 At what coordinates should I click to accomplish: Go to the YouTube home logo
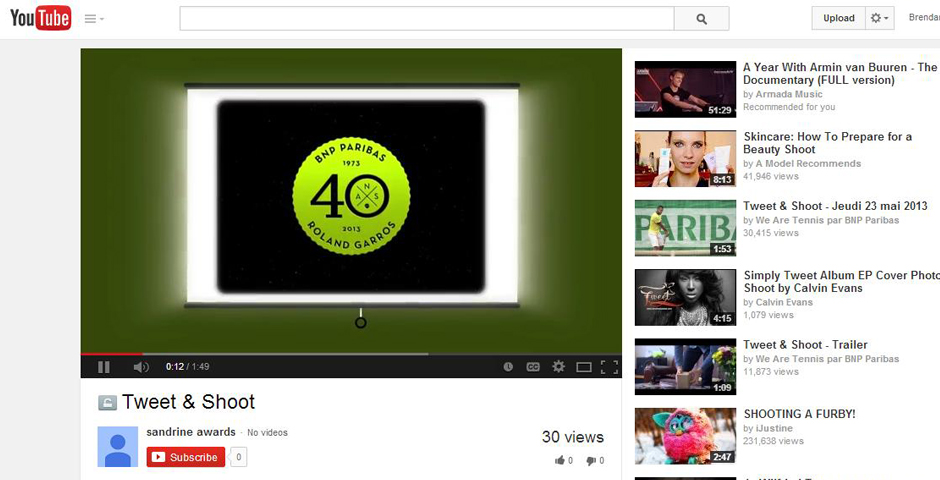pos(41,18)
